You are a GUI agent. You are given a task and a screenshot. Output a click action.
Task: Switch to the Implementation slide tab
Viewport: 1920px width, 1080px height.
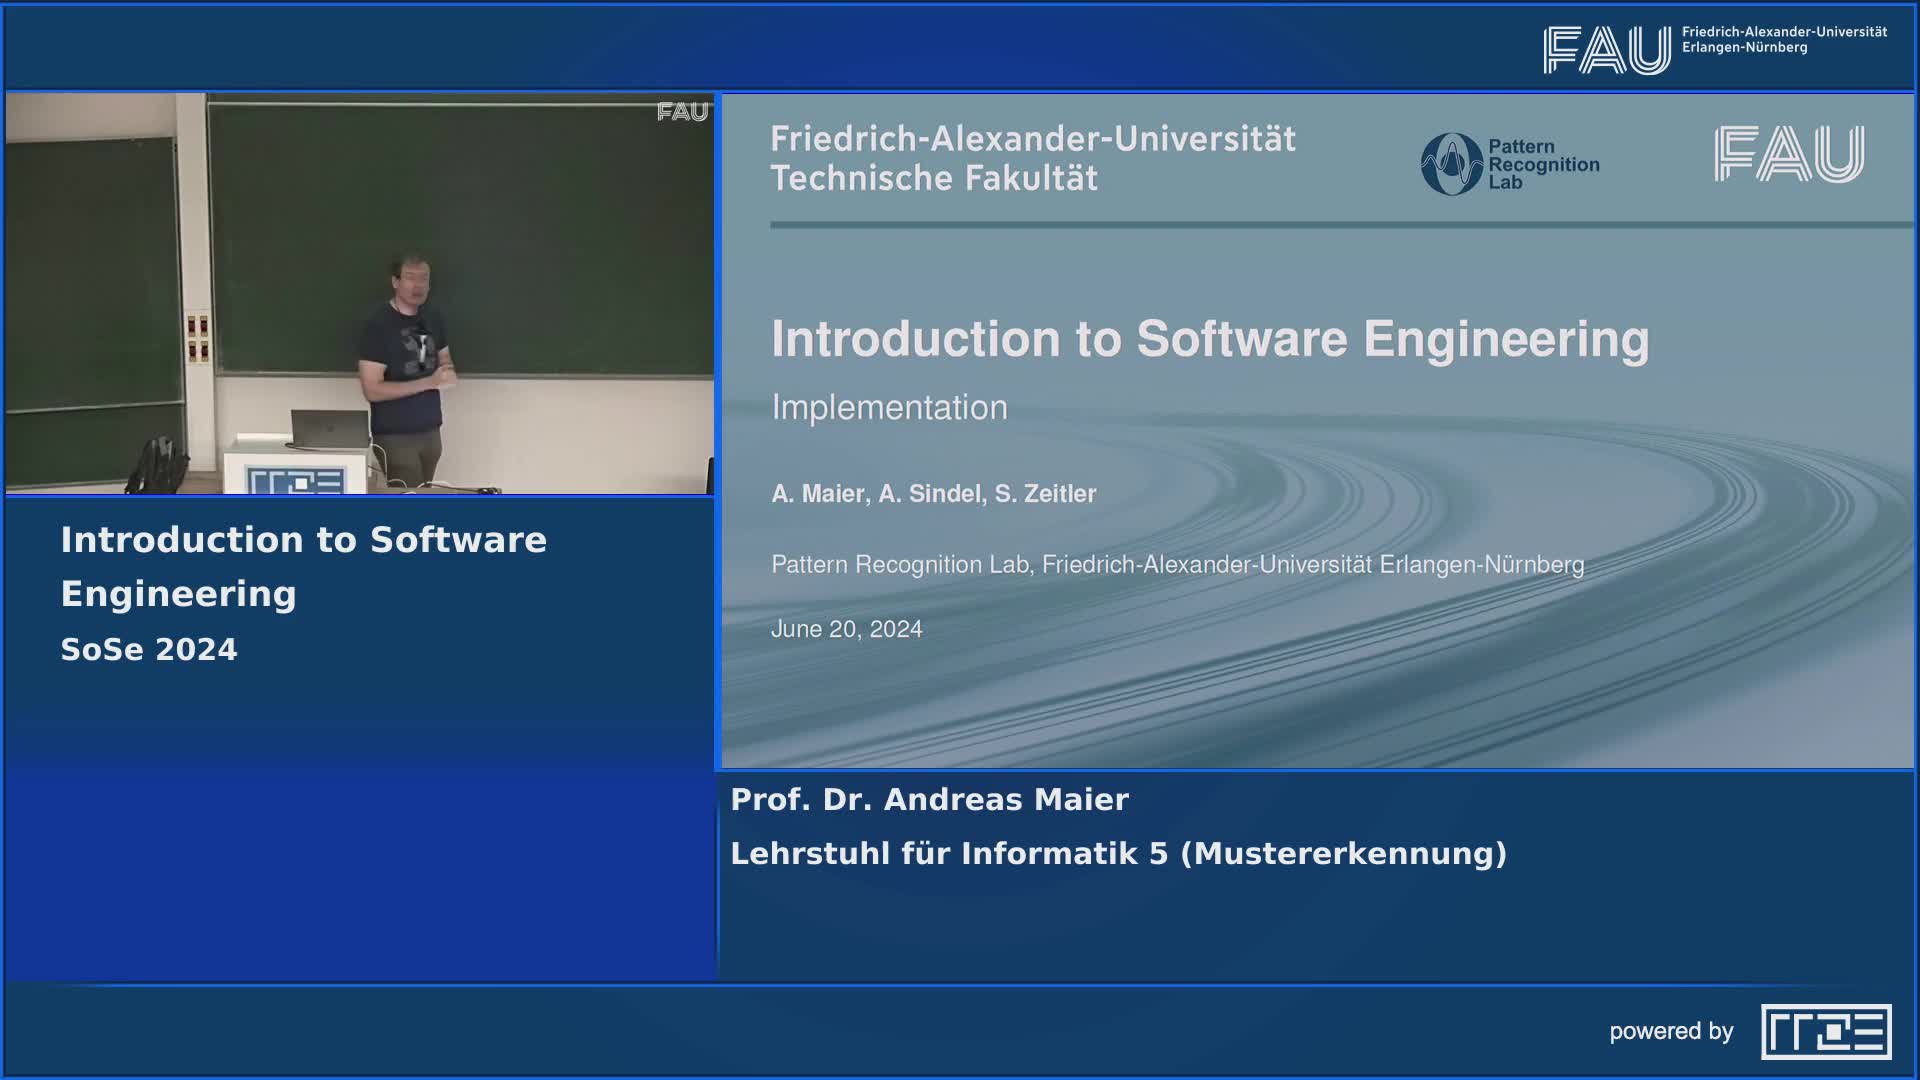(889, 407)
